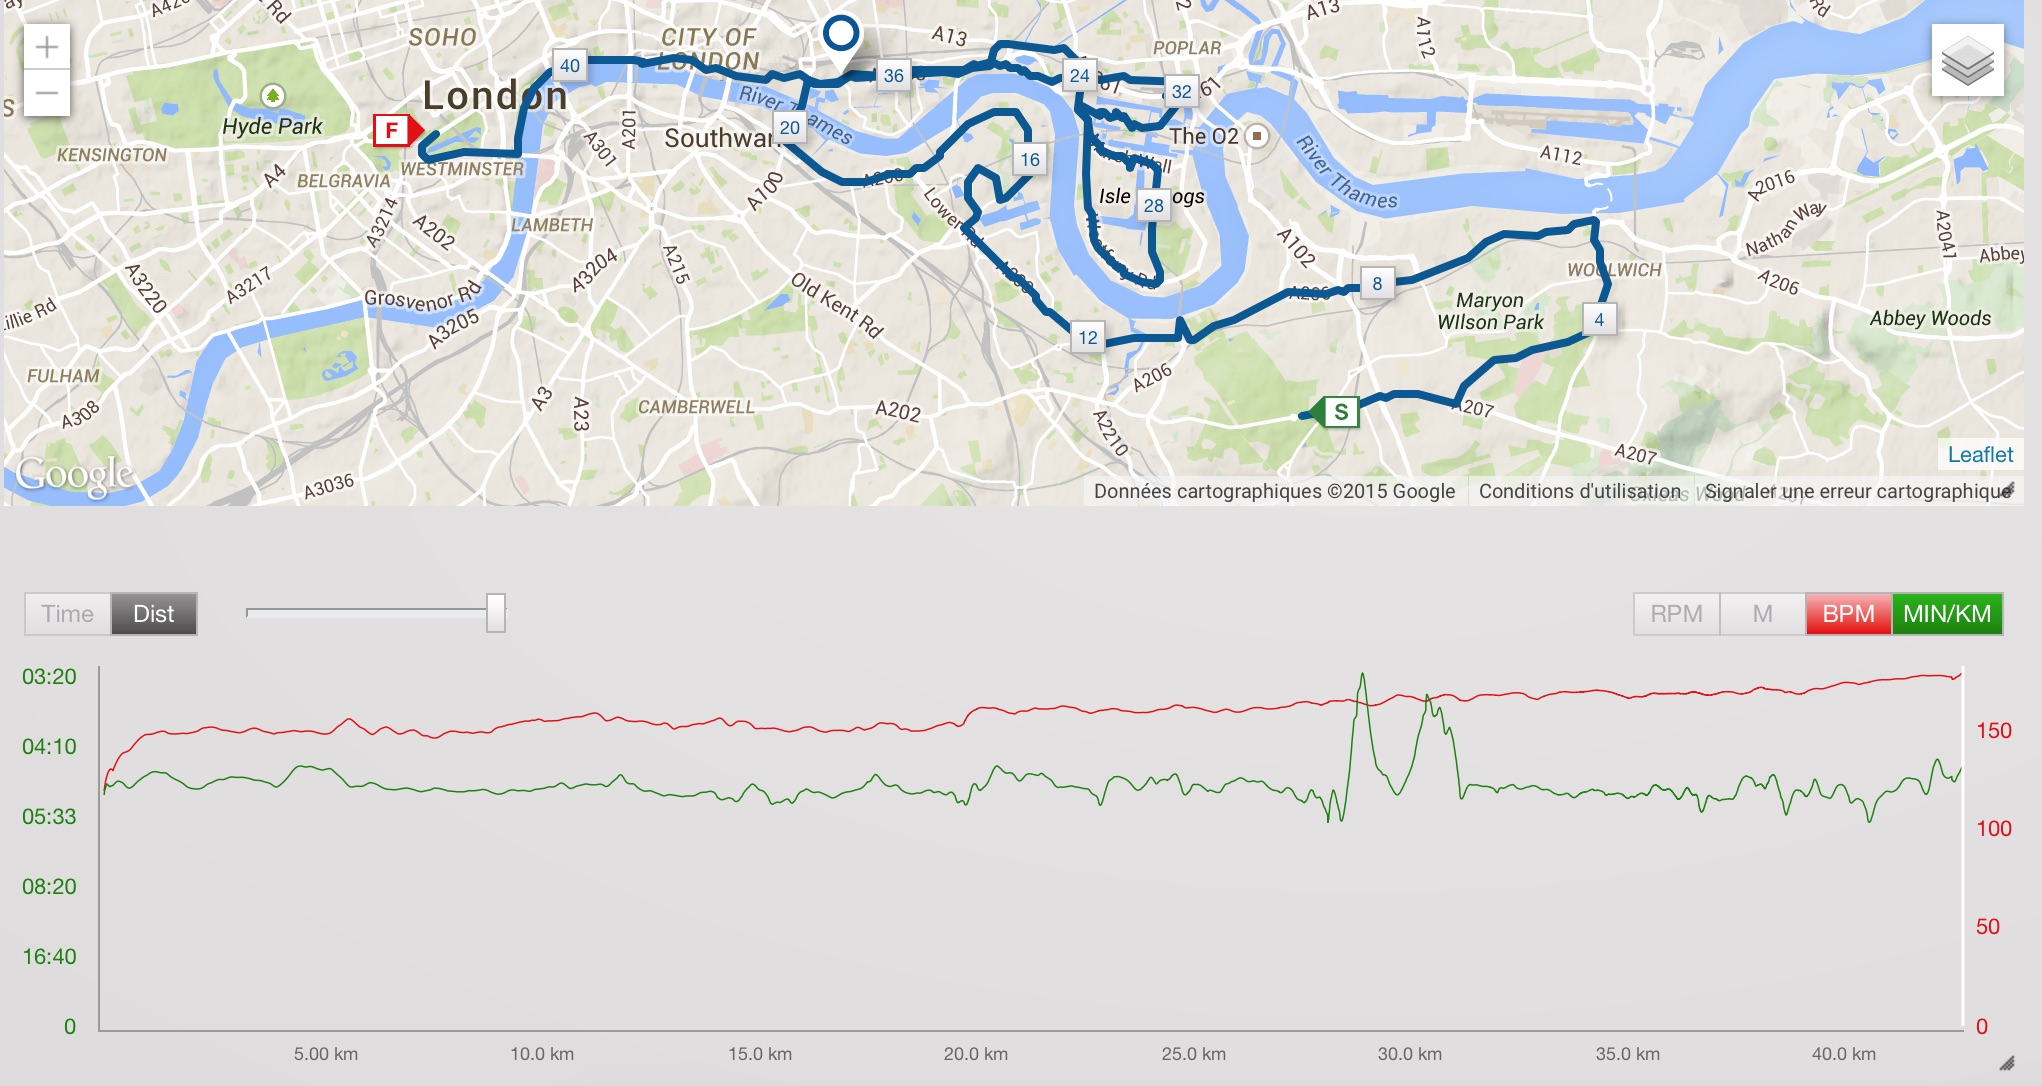Select the kilometer 40 route marker
This screenshot has width=2042, height=1086.
click(x=569, y=66)
